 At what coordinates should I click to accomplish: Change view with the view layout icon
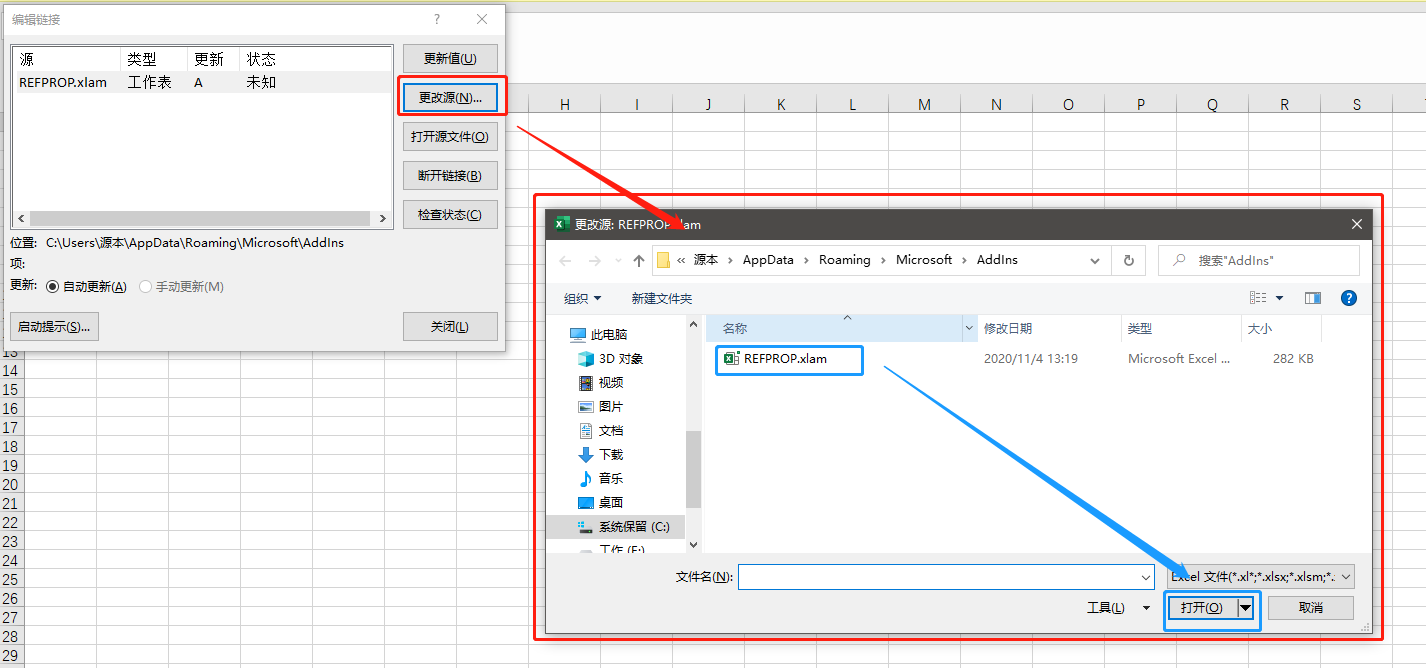point(1258,298)
